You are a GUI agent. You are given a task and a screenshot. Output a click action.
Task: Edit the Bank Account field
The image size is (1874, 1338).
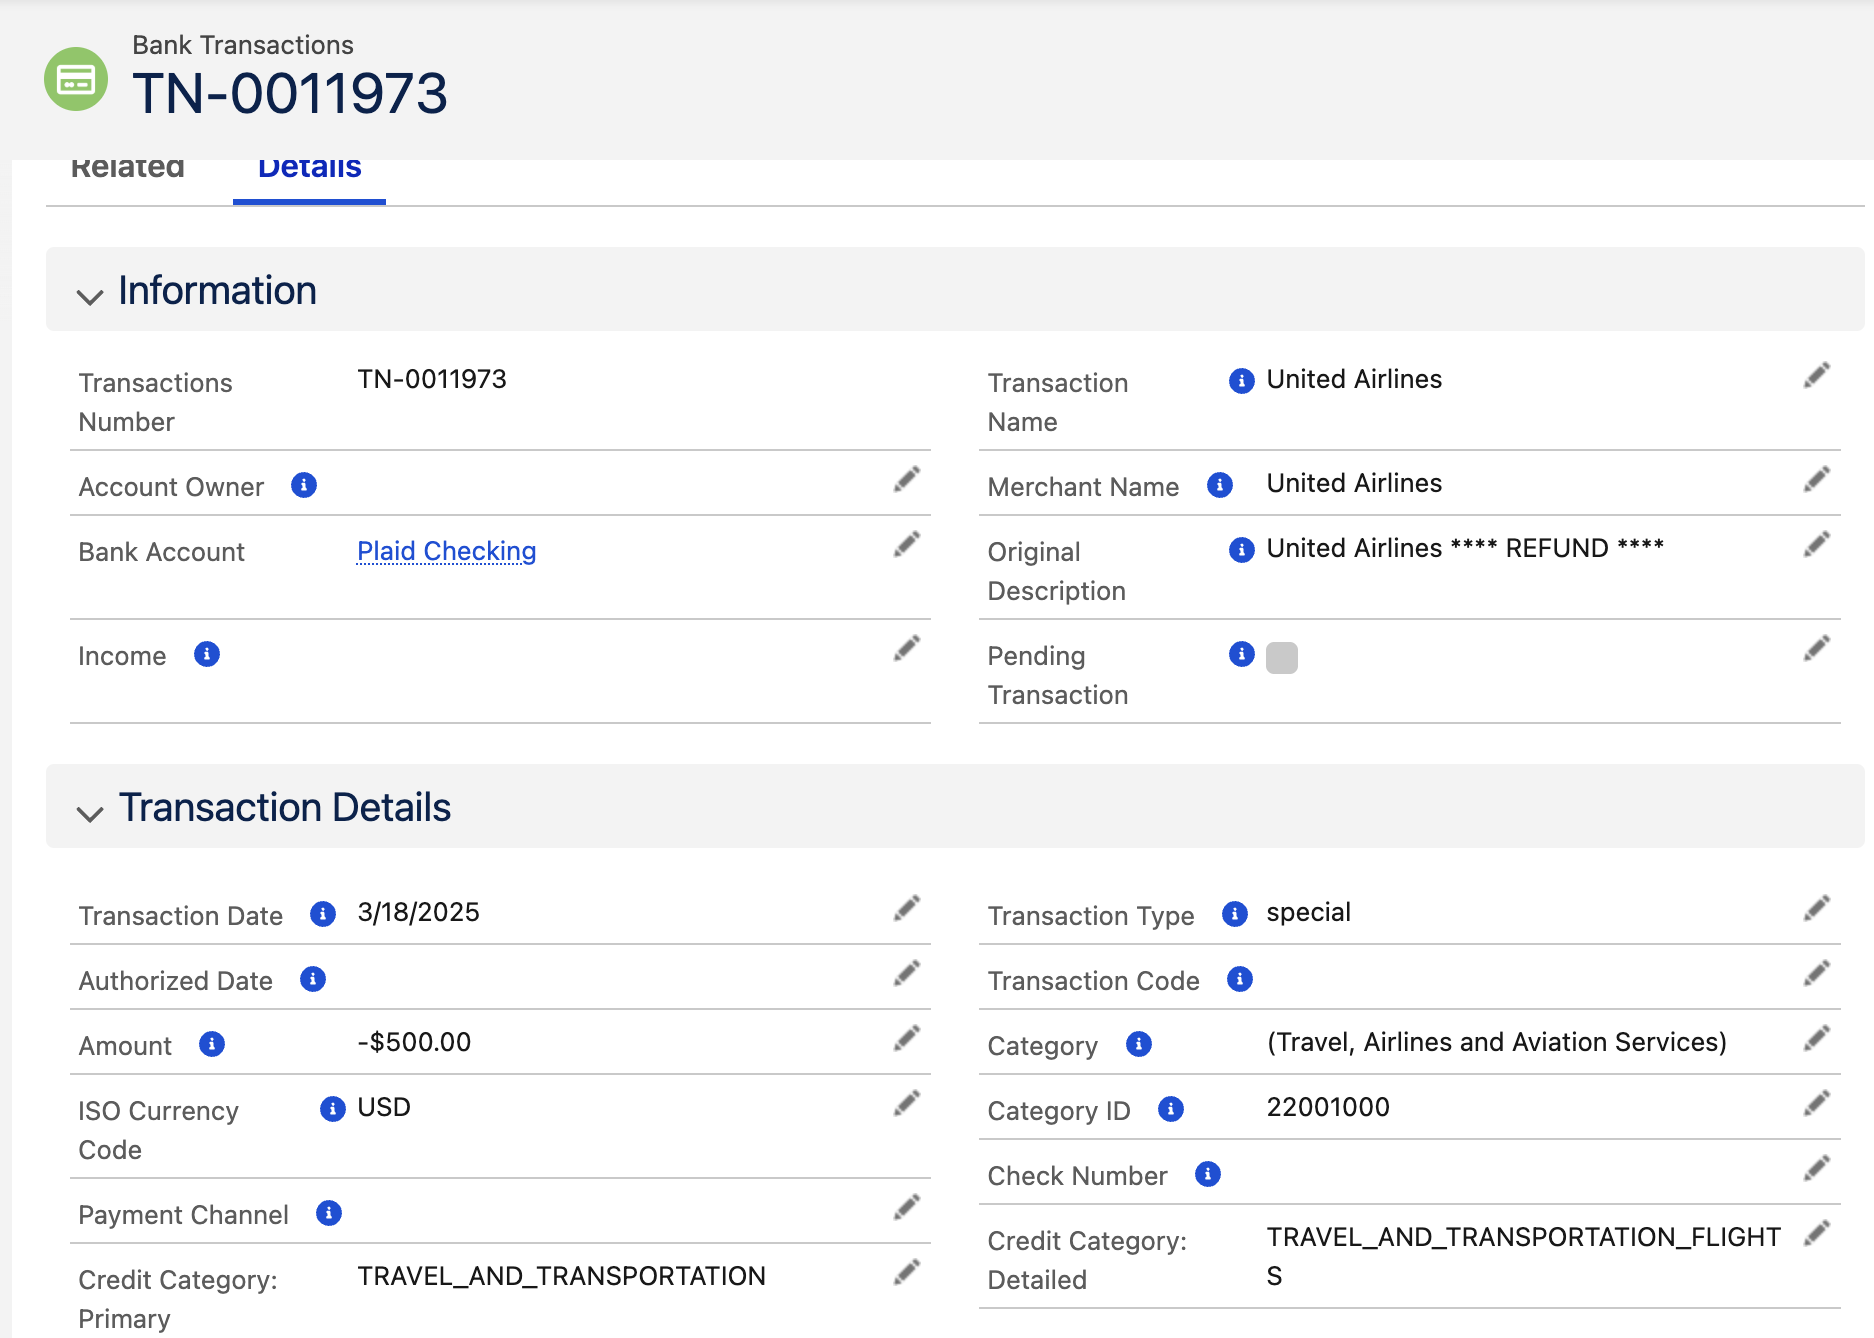tap(907, 544)
